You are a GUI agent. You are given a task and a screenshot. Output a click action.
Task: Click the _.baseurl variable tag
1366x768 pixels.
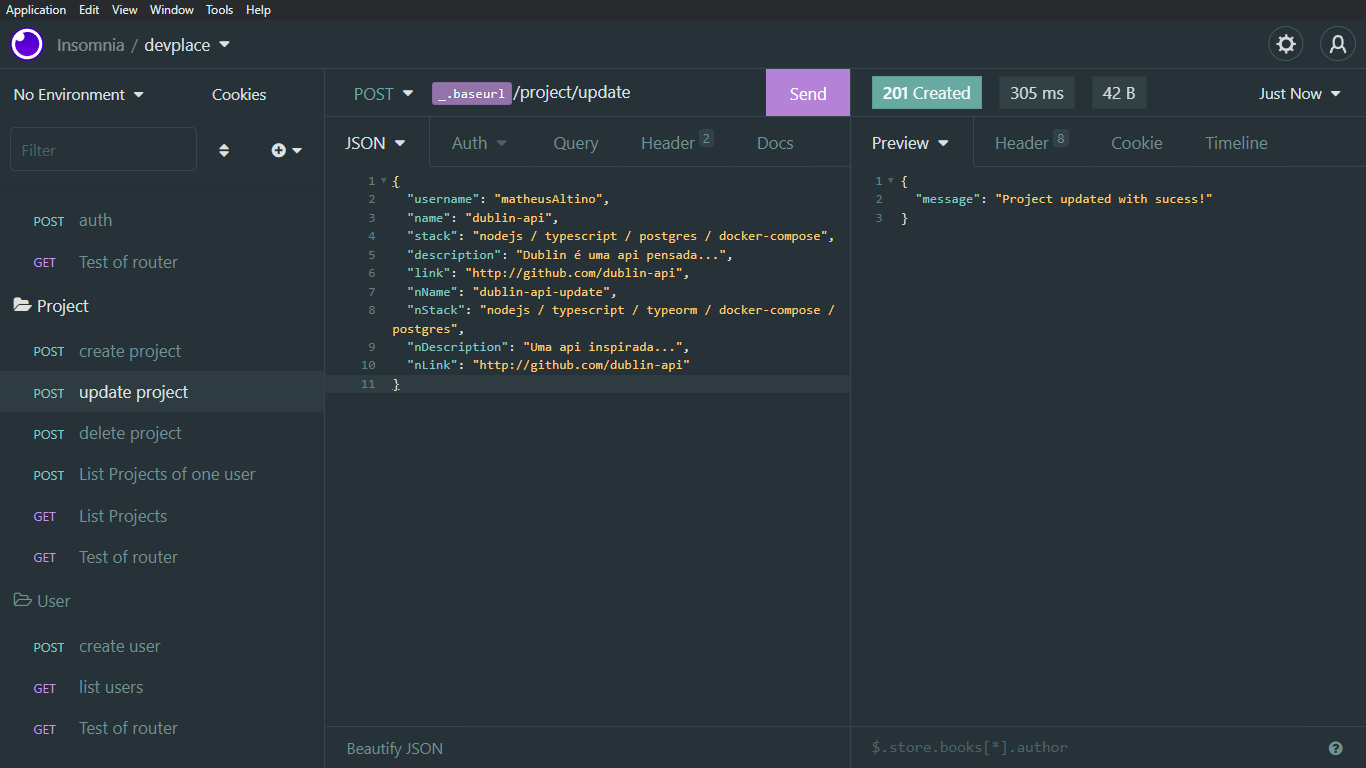pyautogui.click(x=472, y=93)
